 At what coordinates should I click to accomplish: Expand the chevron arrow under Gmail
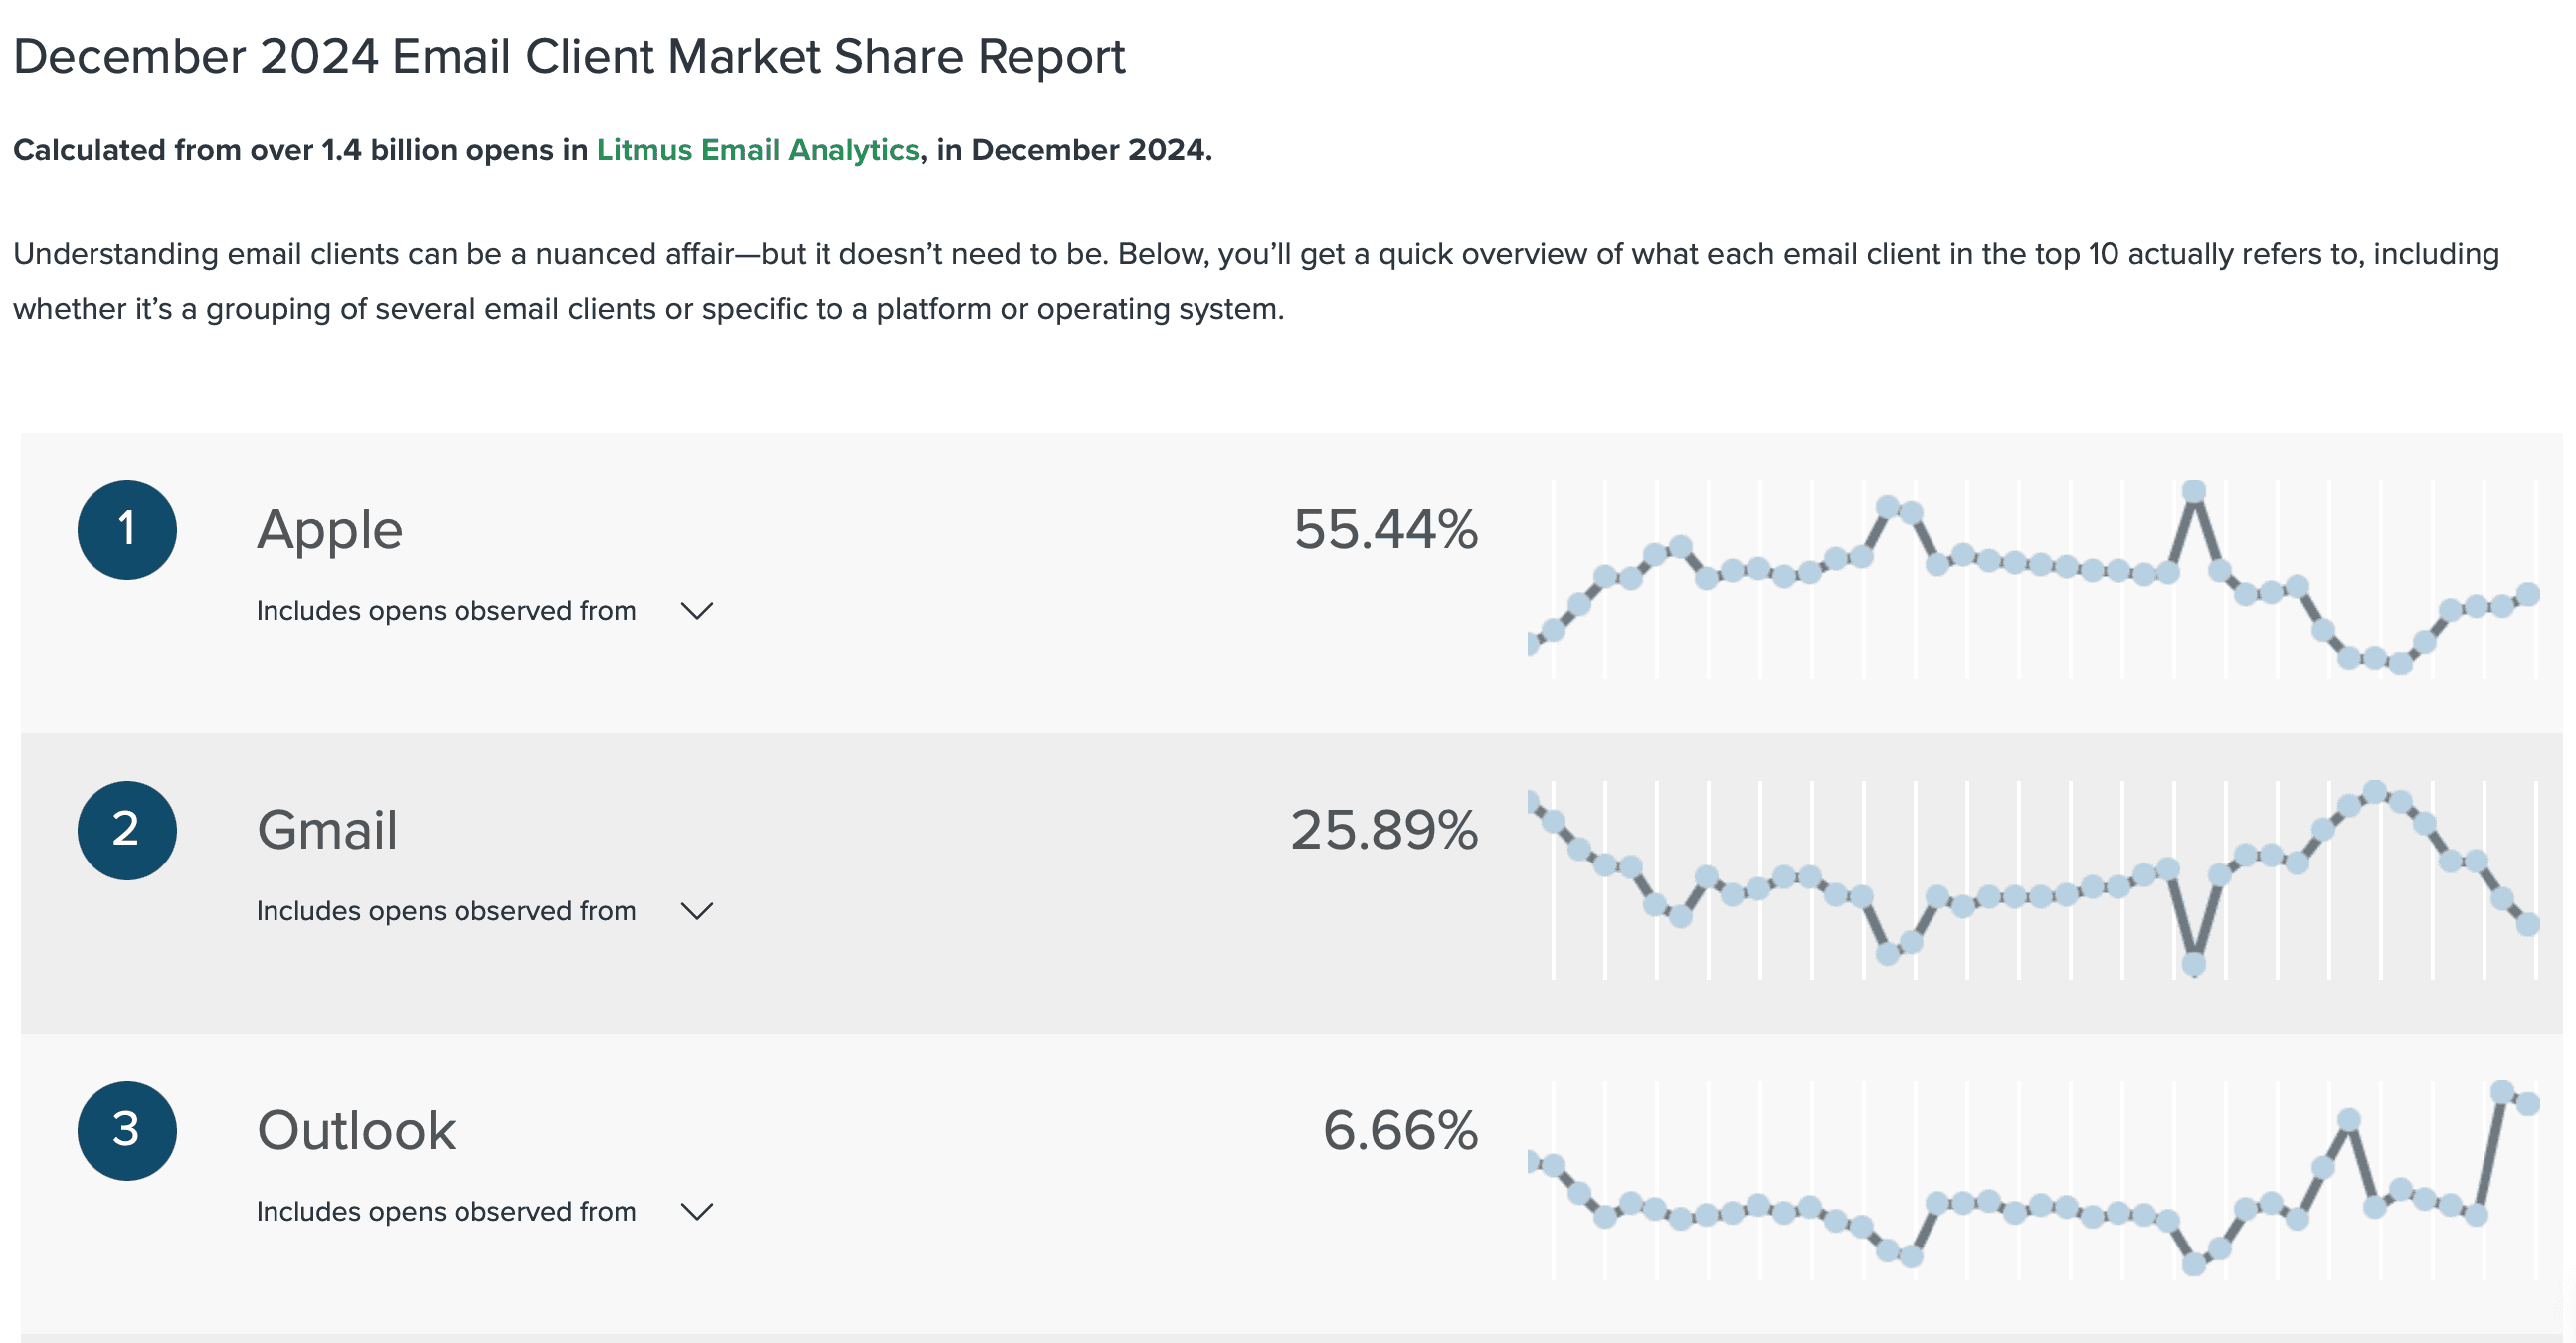696,910
